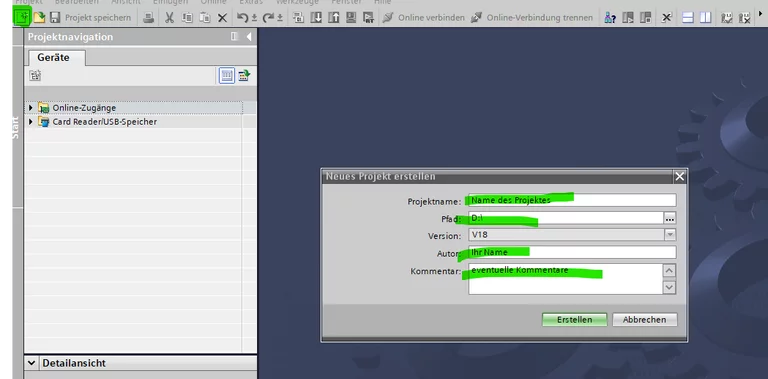Select the Geräte tab

[53, 57]
